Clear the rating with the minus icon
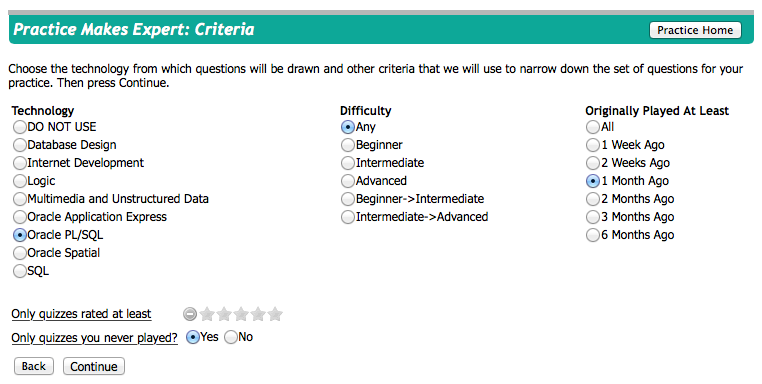This screenshot has width=762, height=384. pos(190,314)
